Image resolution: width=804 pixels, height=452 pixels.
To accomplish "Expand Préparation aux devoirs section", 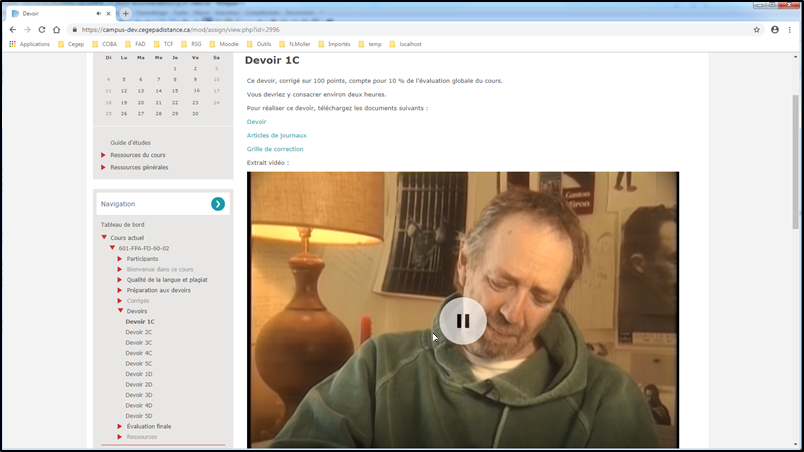I will click(121, 290).
